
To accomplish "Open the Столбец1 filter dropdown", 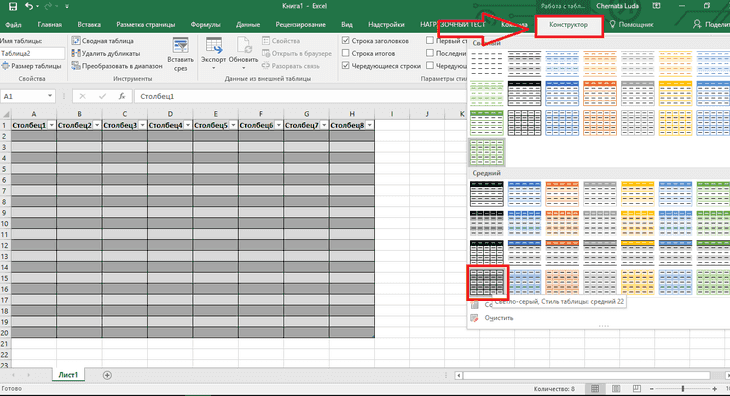I will tap(52, 125).
